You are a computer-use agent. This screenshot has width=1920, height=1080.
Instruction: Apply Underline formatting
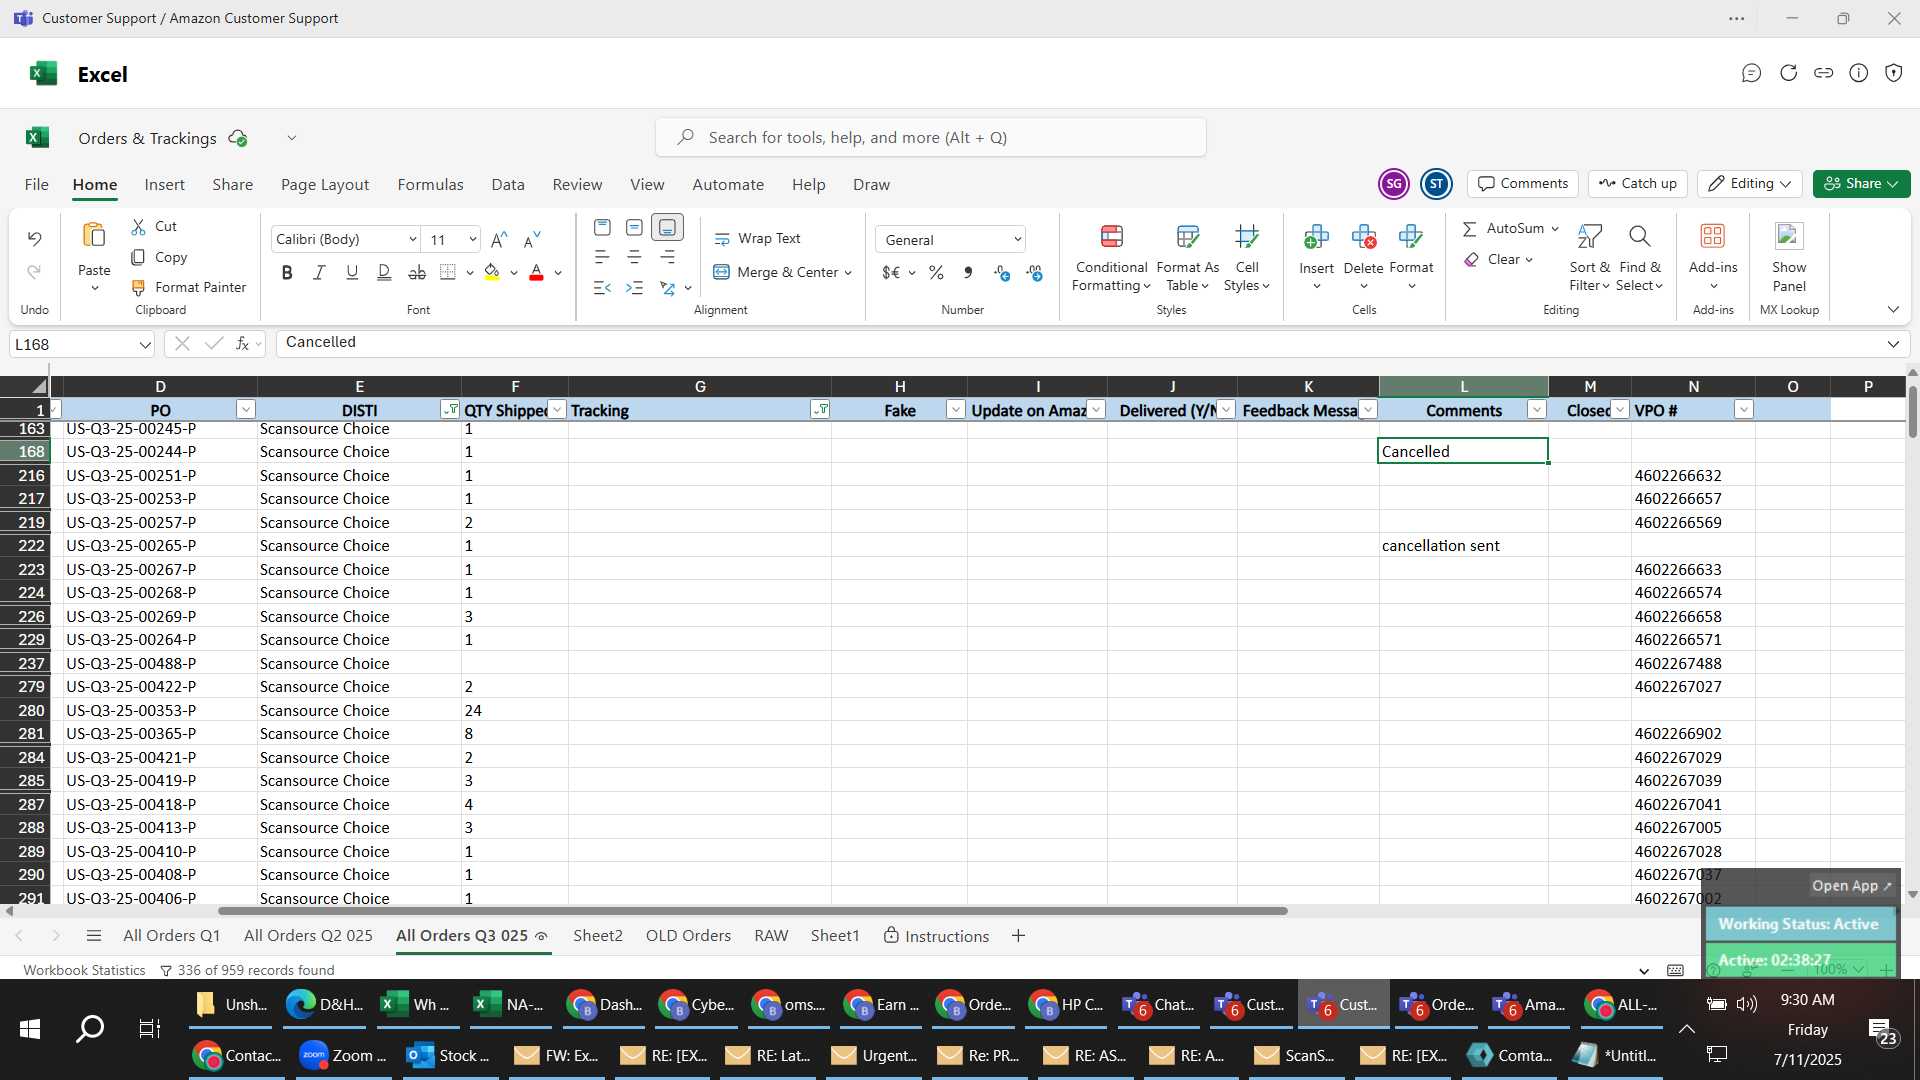pos(352,272)
